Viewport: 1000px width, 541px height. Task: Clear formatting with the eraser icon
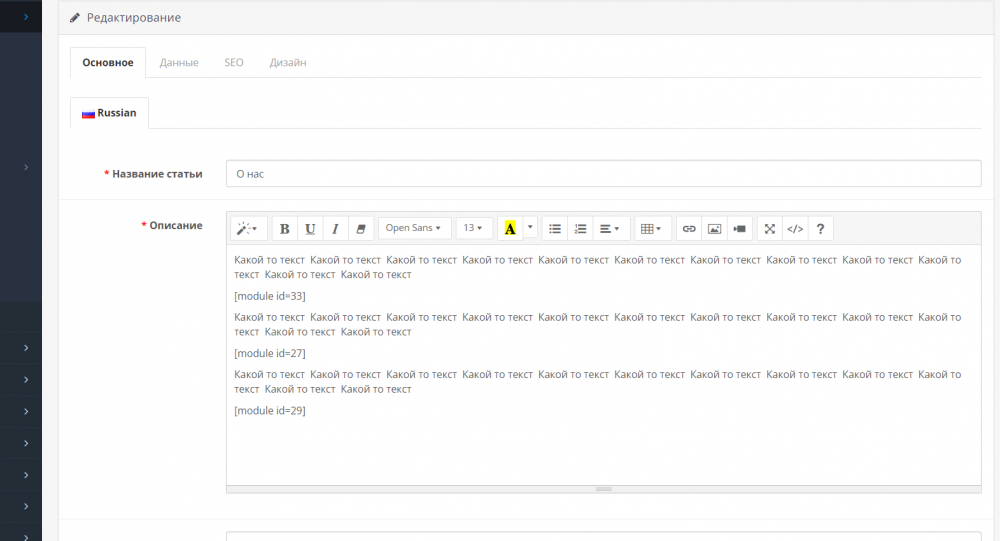[360, 228]
